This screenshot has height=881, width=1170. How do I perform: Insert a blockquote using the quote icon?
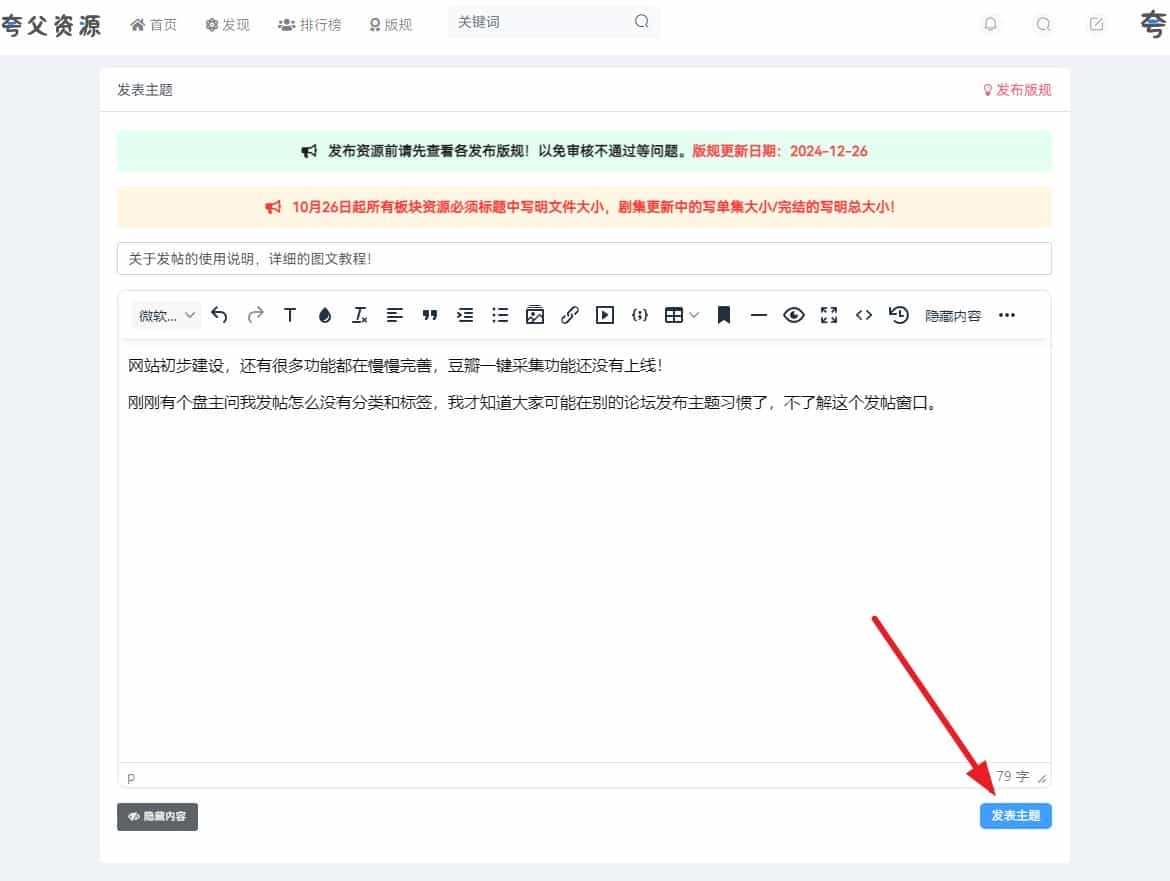pyautogui.click(x=430, y=315)
